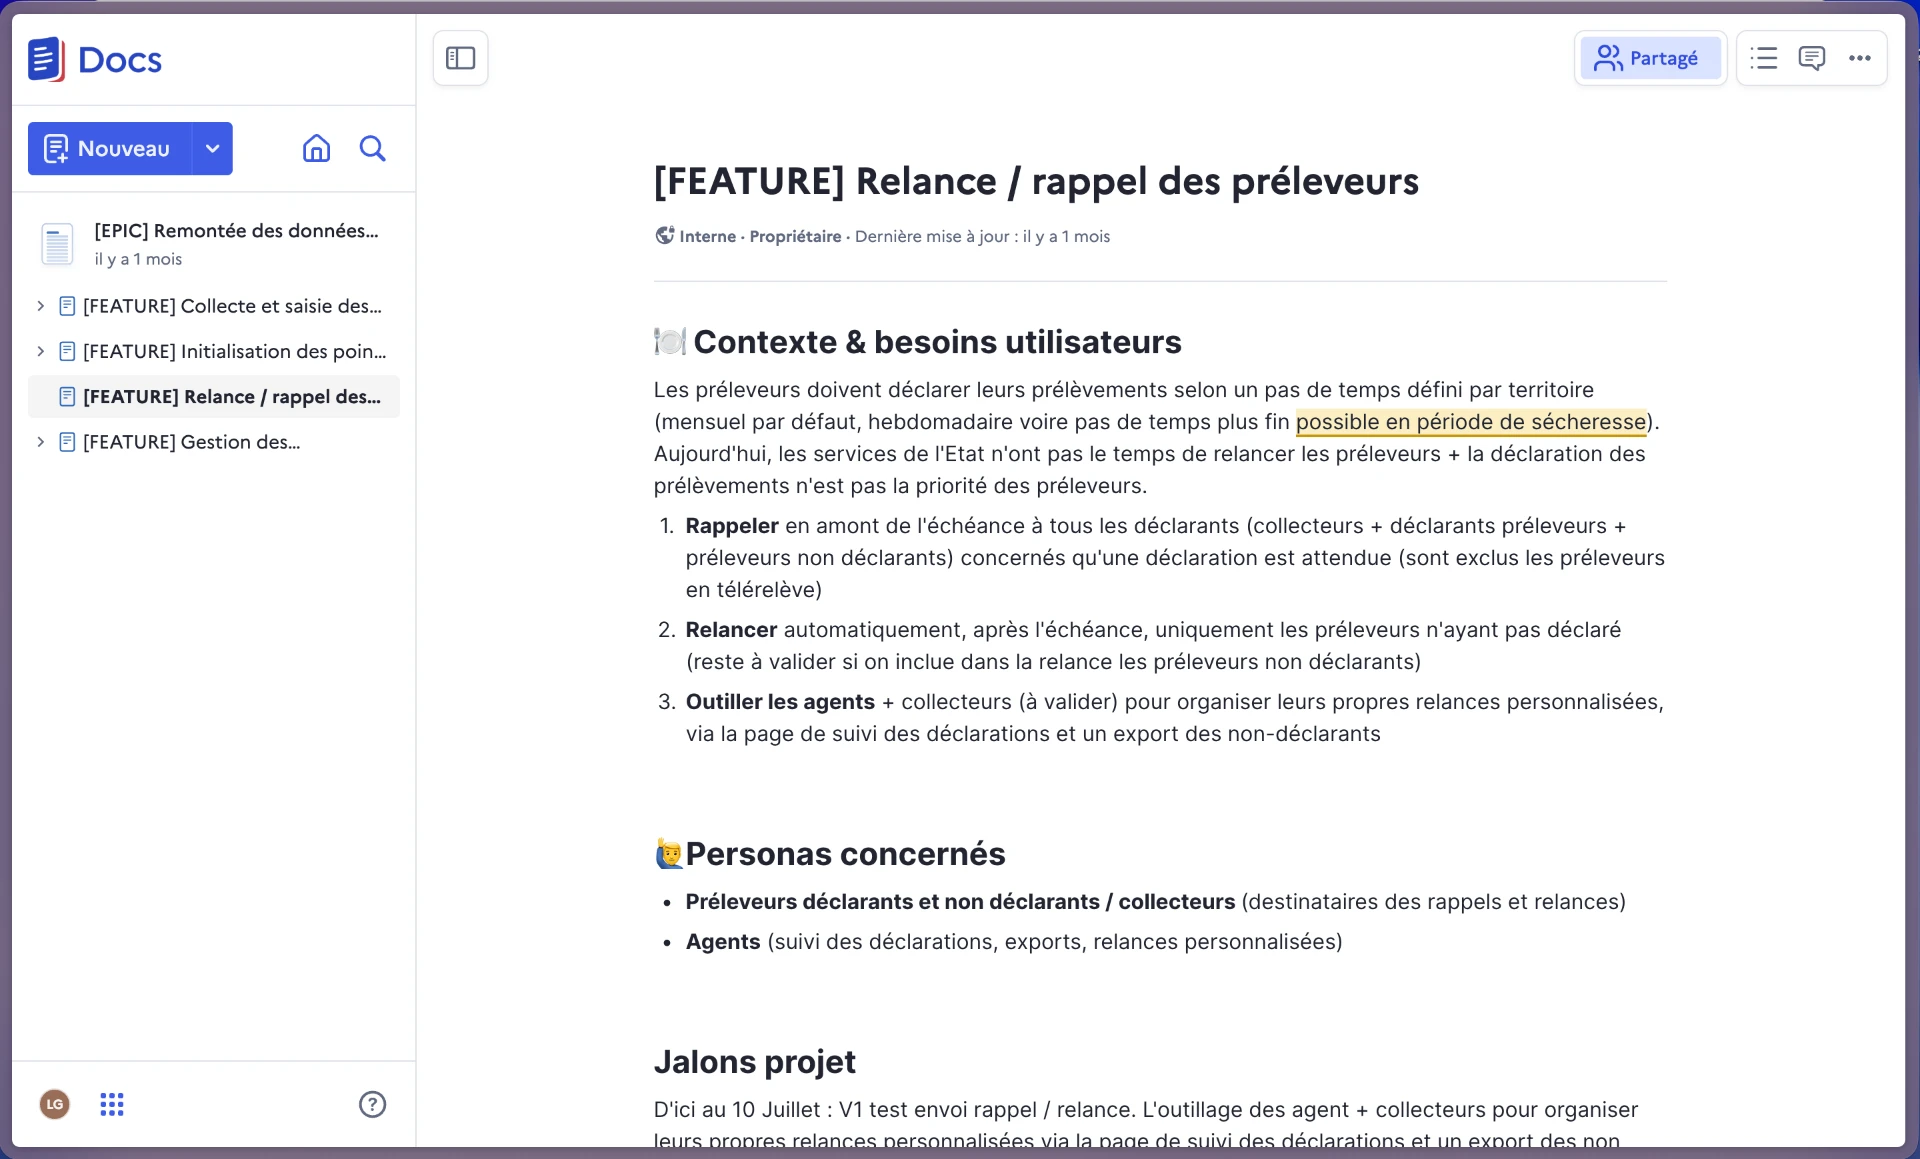Open the EPIC Remontée des données doc

coord(214,244)
